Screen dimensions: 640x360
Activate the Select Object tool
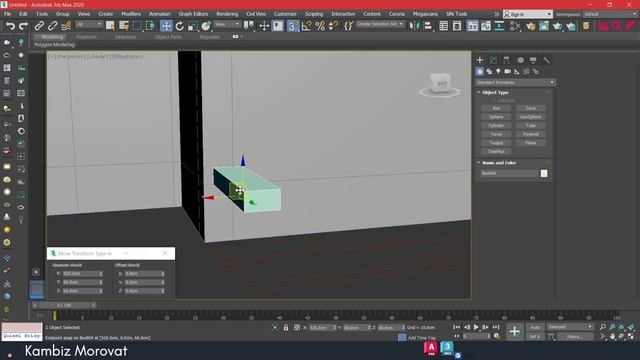pos(110,26)
